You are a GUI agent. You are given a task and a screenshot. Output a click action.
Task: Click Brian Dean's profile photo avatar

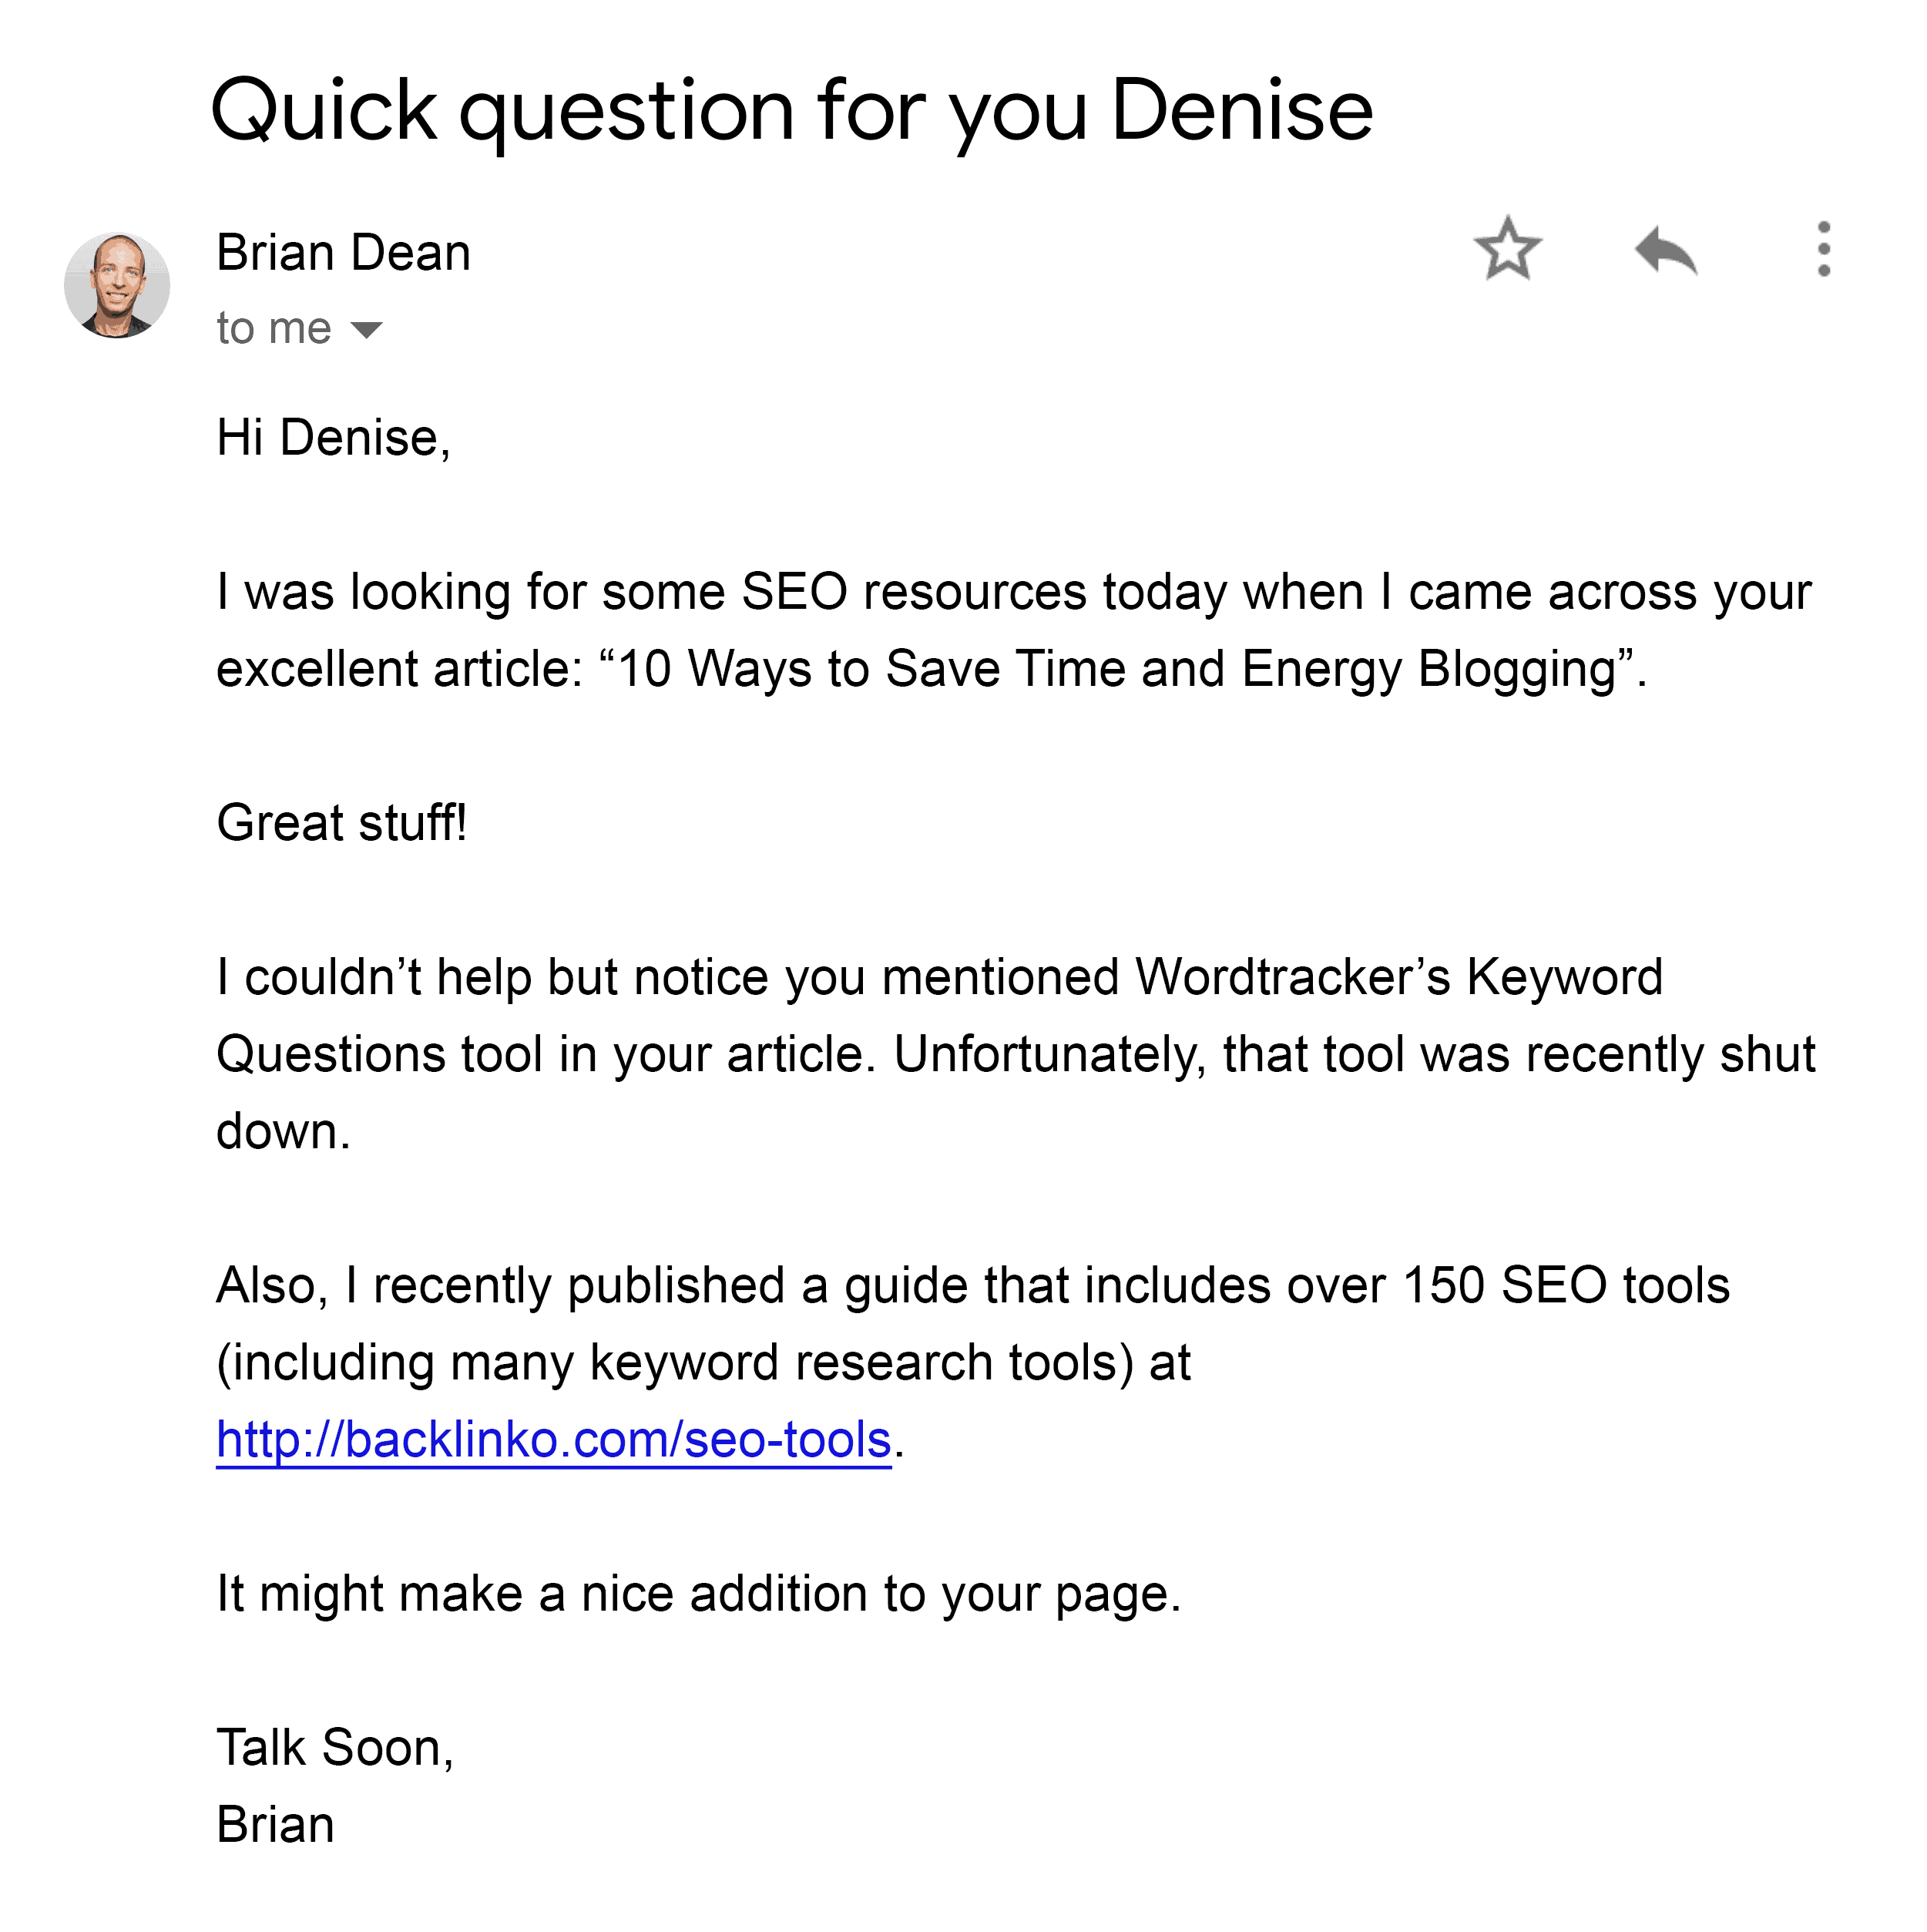tap(117, 285)
